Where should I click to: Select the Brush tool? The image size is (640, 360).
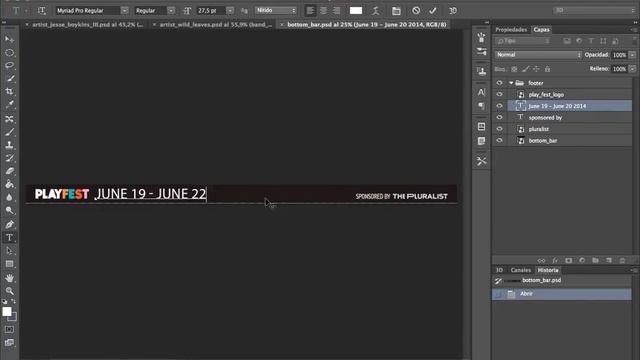click(9, 132)
